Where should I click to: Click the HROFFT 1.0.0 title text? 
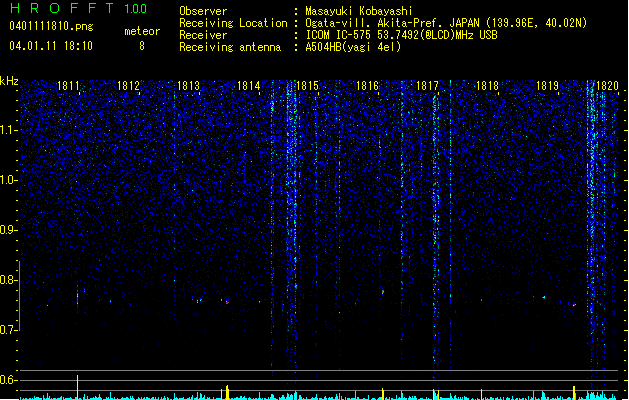coord(78,8)
